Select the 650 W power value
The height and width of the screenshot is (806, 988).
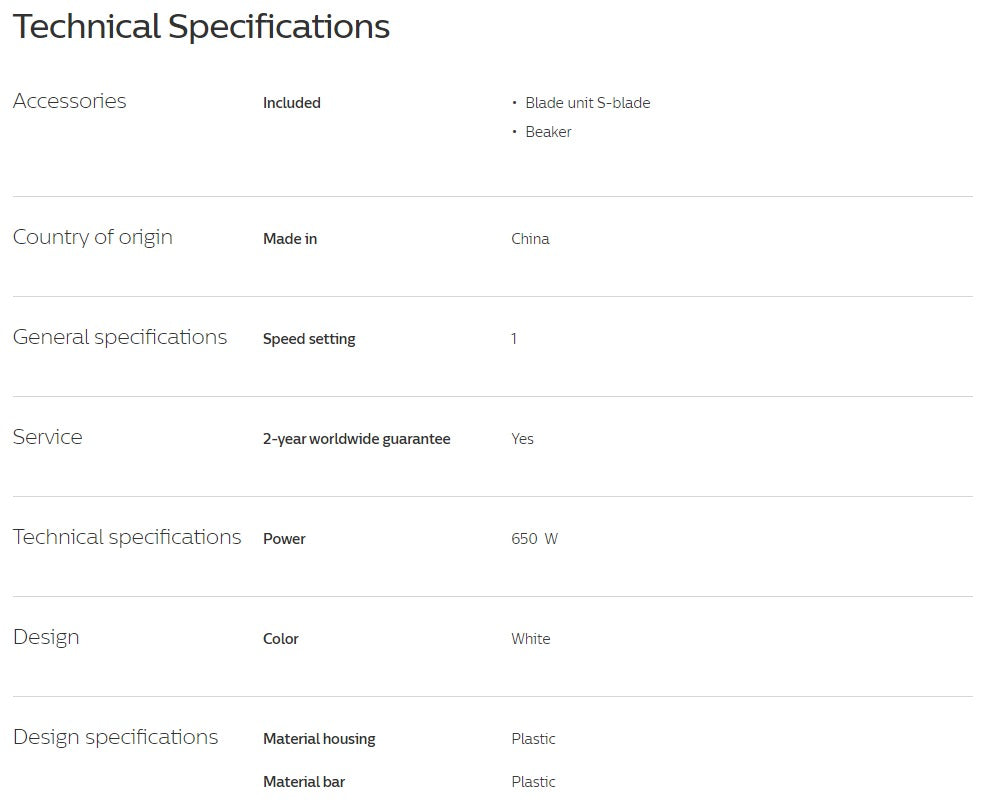click(x=534, y=539)
